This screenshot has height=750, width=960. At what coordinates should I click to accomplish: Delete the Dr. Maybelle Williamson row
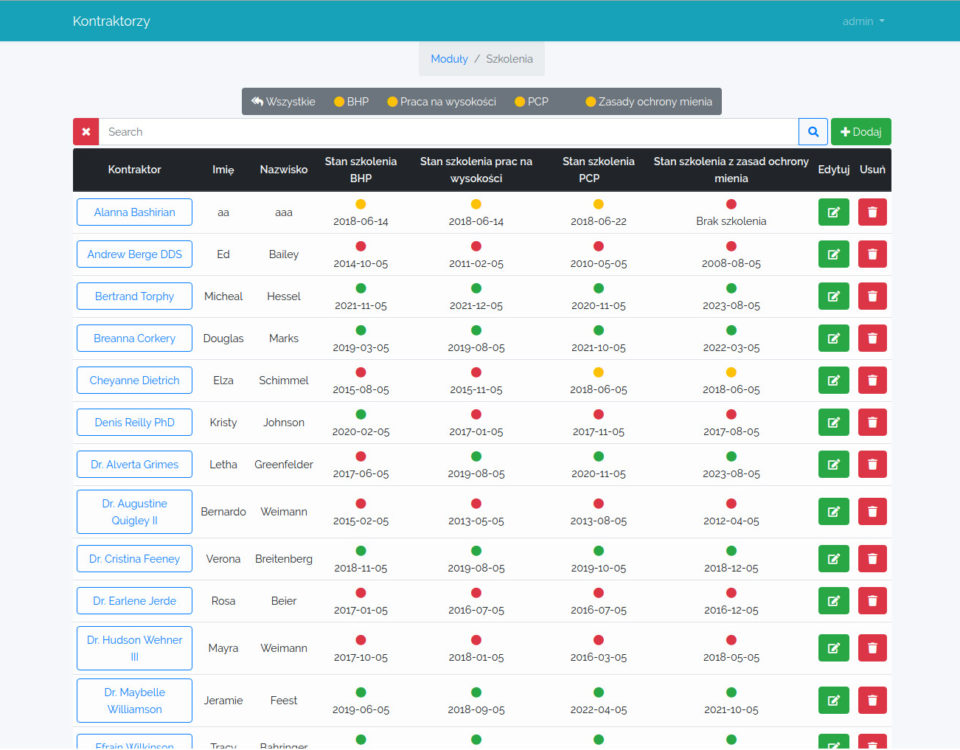[872, 700]
